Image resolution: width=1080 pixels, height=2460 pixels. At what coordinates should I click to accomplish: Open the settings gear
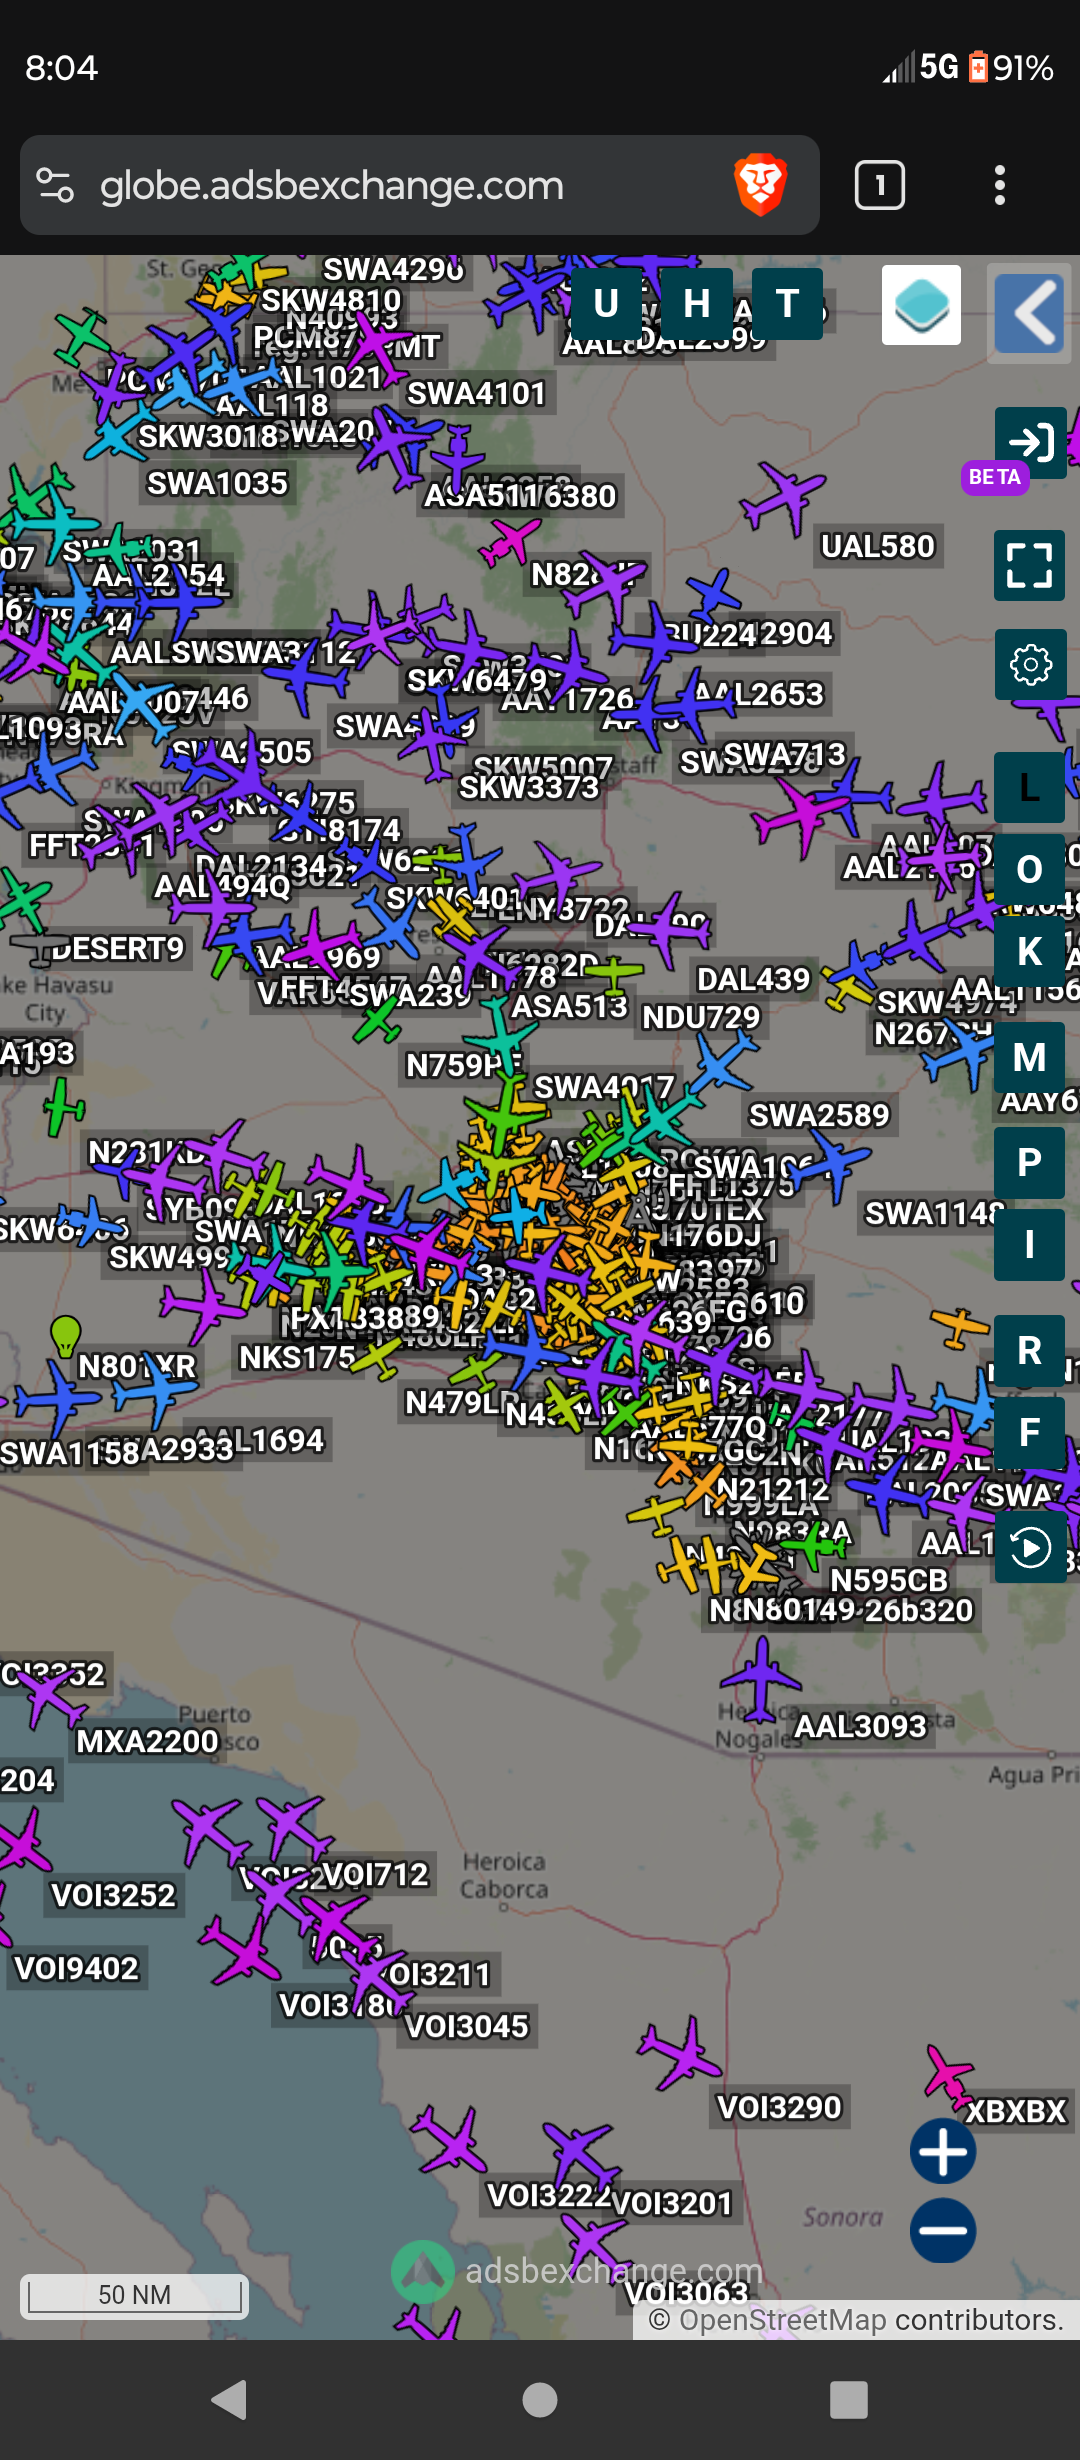1031,665
